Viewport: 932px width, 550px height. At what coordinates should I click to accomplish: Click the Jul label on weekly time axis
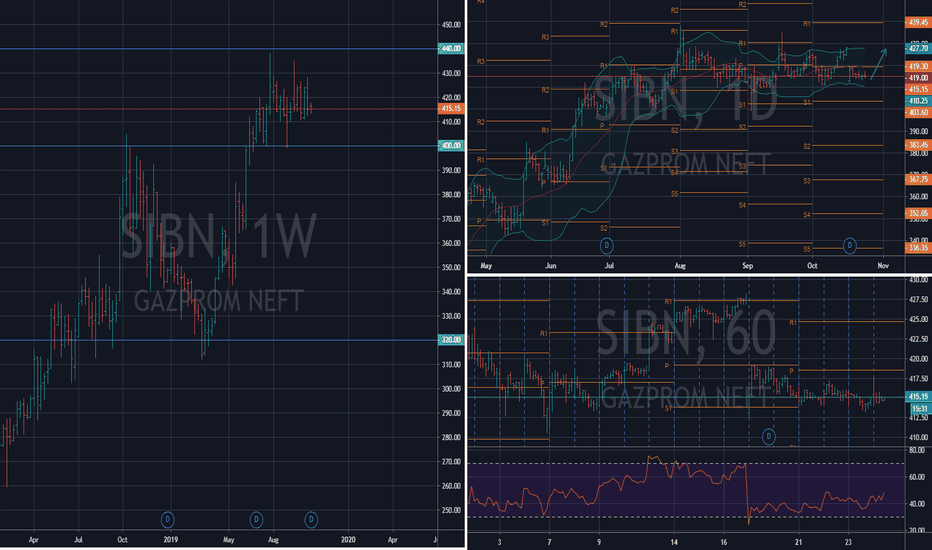[x=78, y=540]
